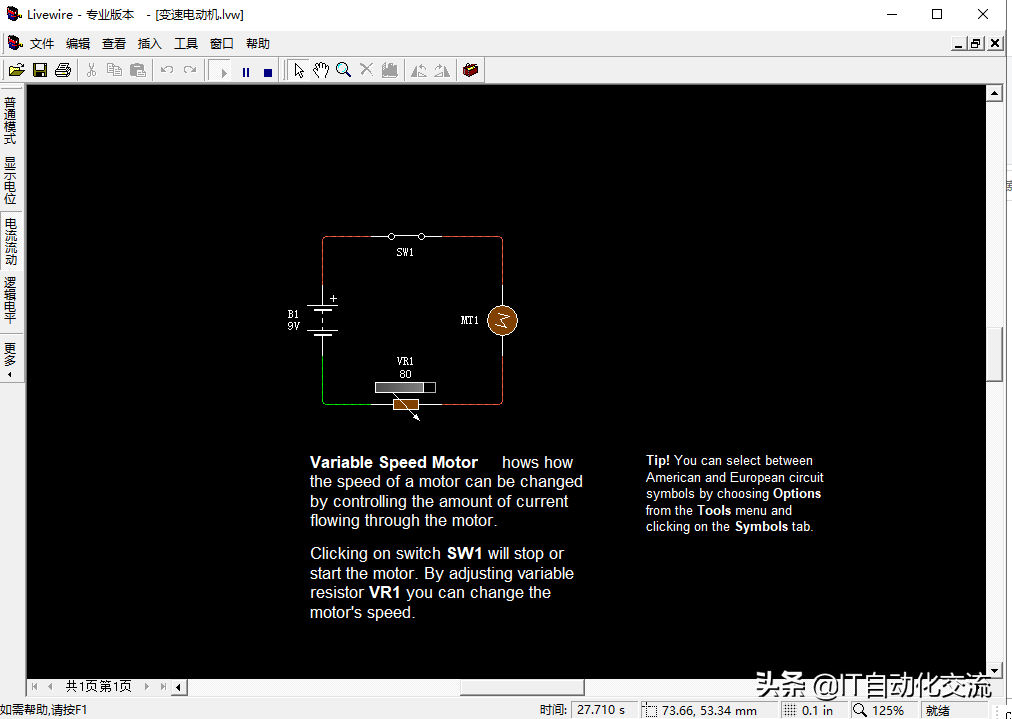Select the magnifier zoom tool
Image resolution: width=1012 pixels, height=719 pixels.
click(x=343, y=70)
